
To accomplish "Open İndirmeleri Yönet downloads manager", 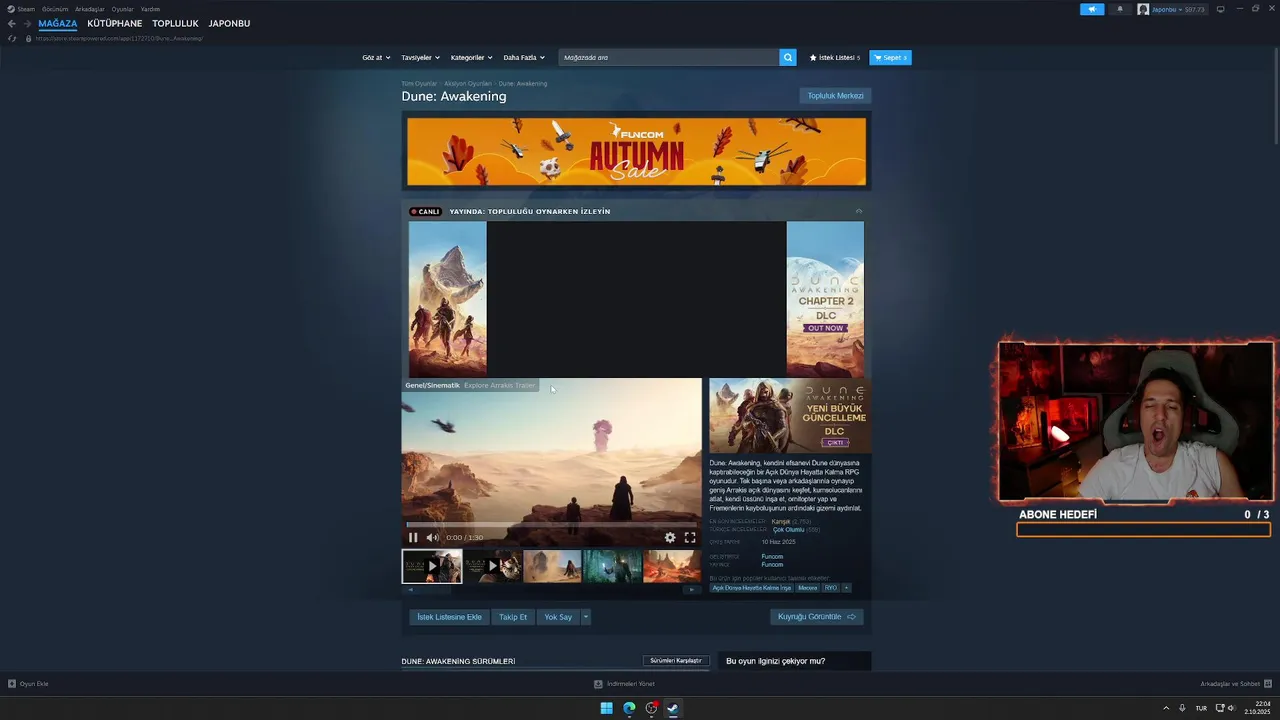I will (625, 684).
